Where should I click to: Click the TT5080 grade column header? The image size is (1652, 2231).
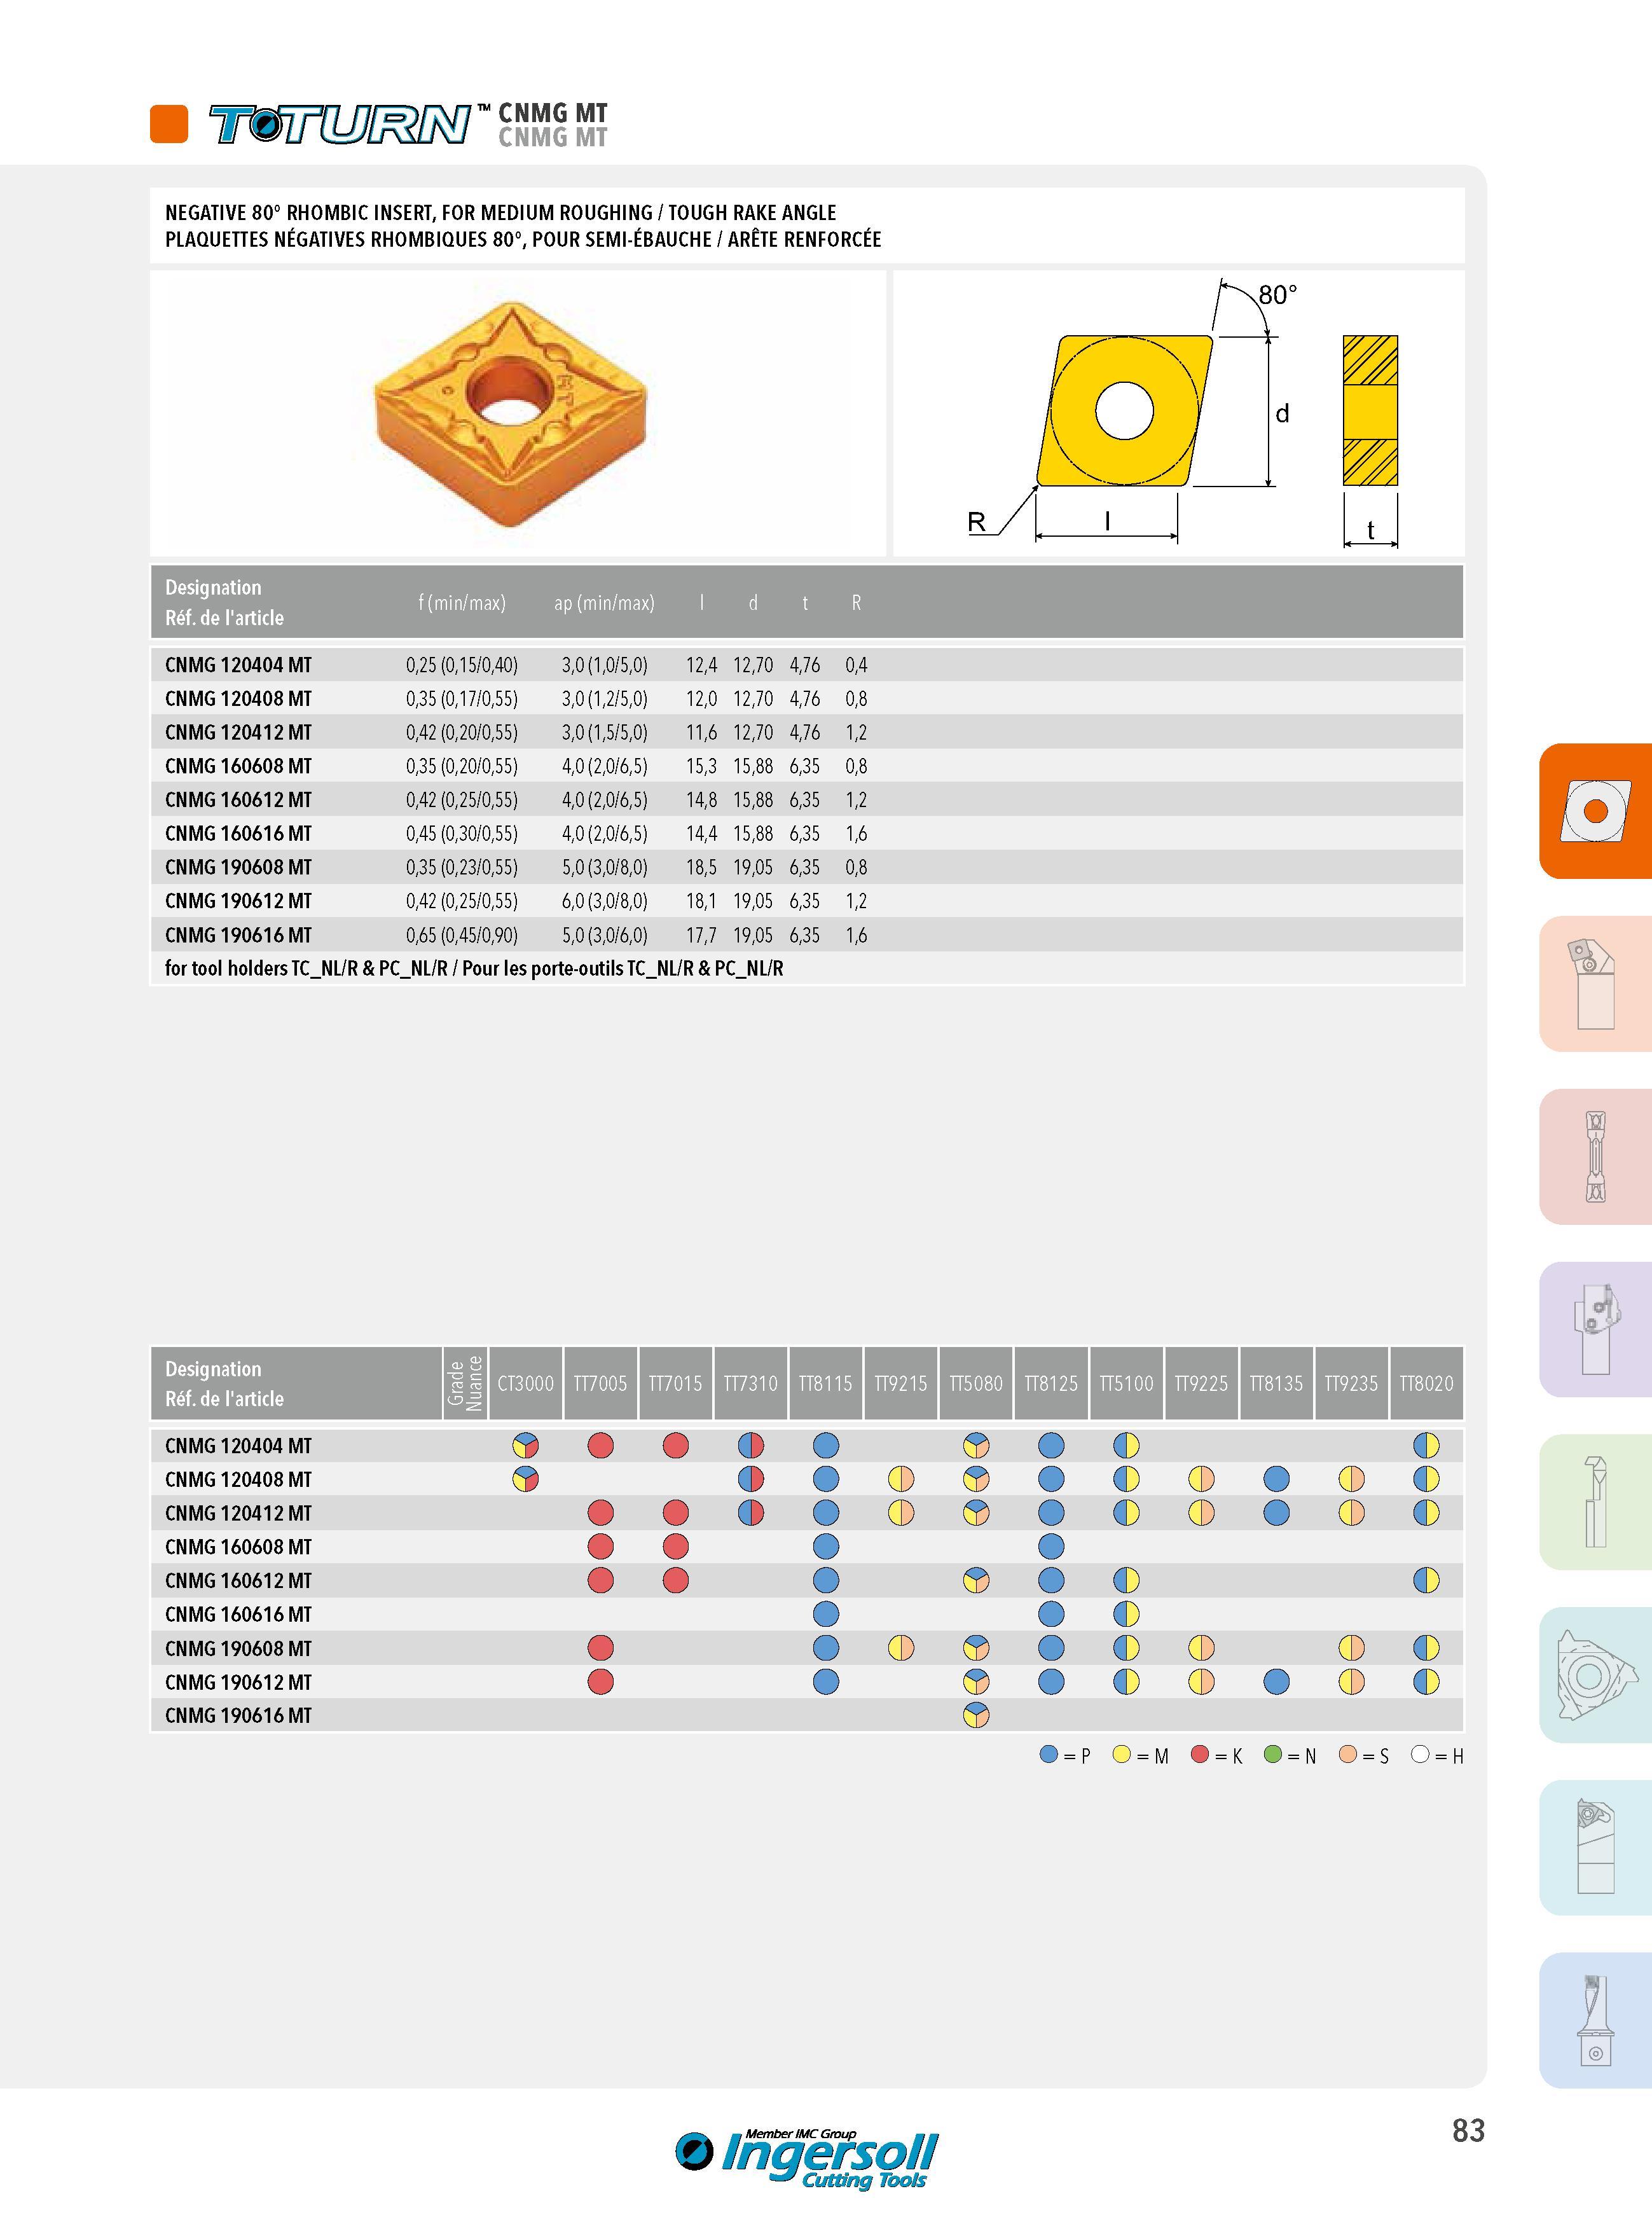pyautogui.click(x=976, y=1384)
